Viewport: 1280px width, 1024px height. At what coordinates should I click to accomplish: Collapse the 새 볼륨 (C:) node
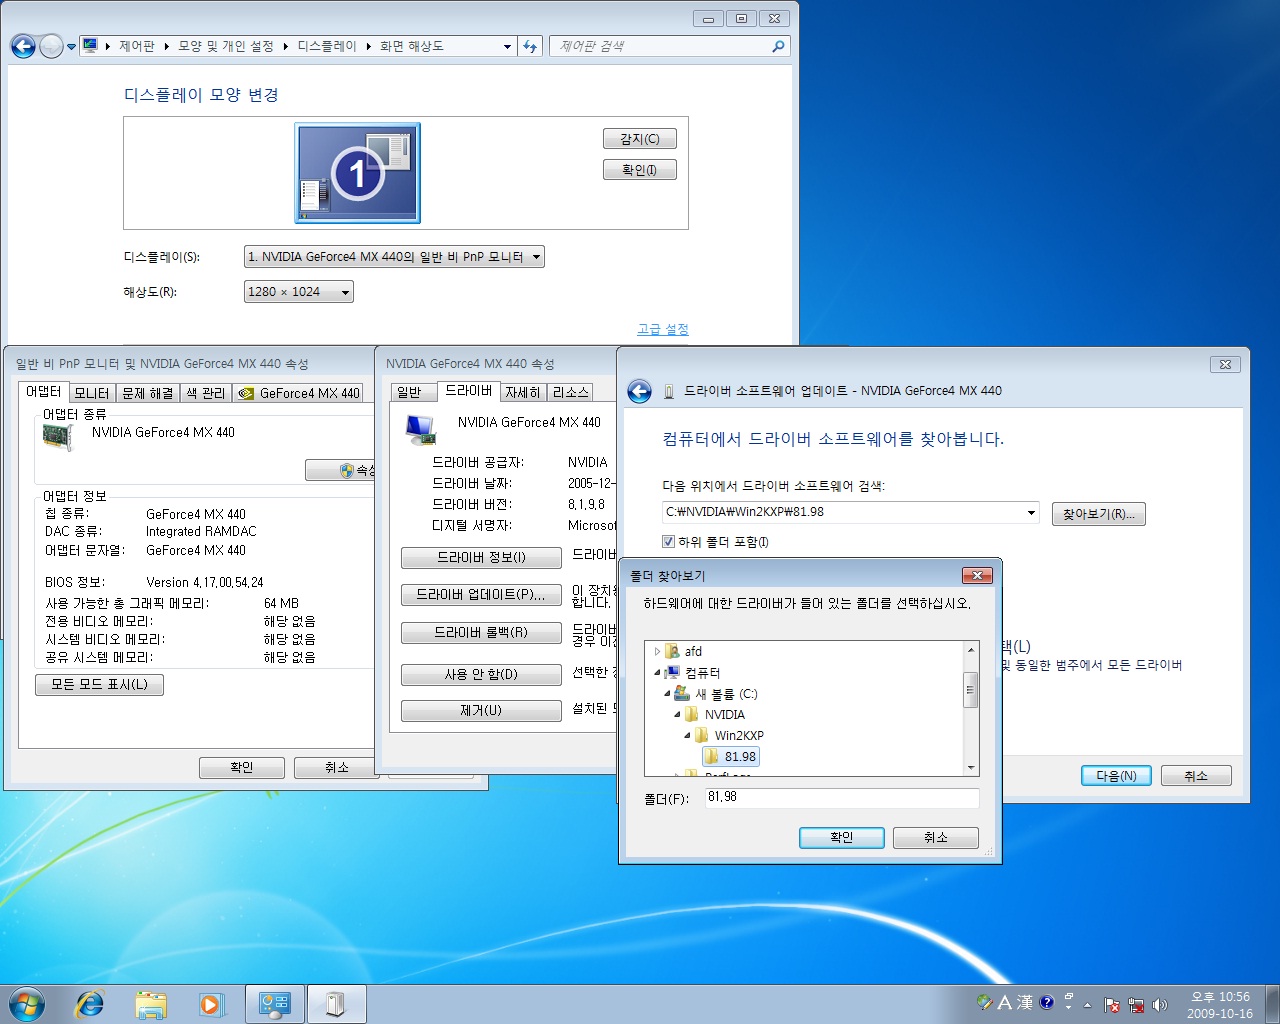[667, 693]
